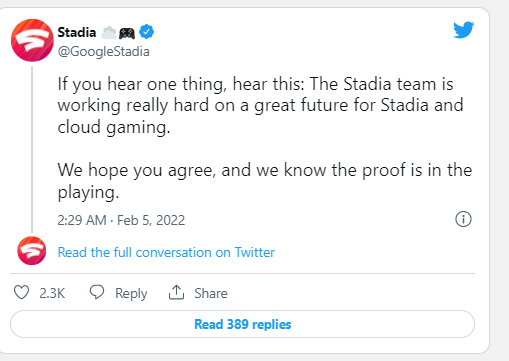Open the Stadia display name

[x=77, y=32]
